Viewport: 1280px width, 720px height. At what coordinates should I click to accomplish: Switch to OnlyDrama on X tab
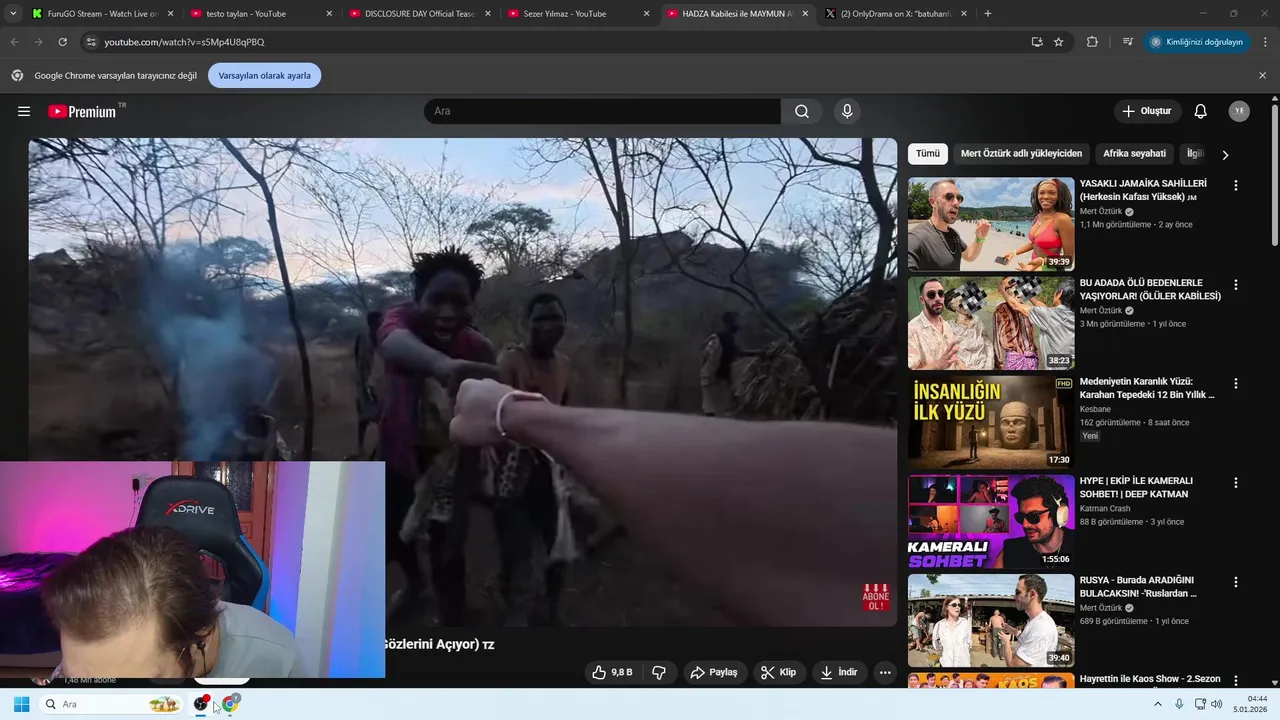pyautogui.click(x=895, y=14)
